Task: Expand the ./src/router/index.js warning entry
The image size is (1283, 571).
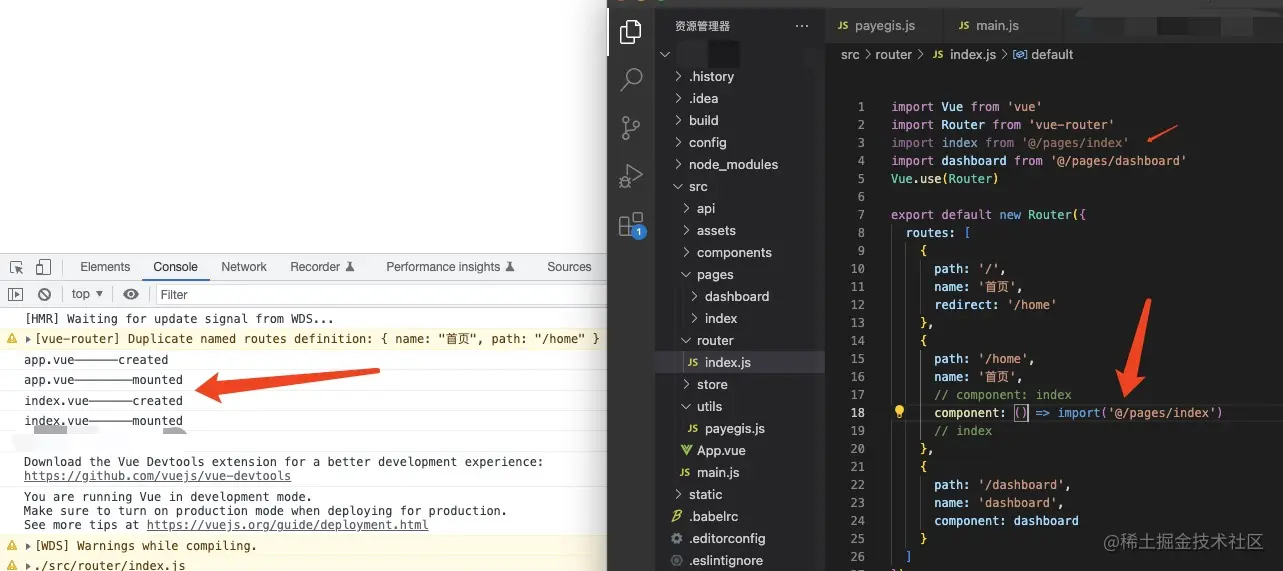Action: (x=28, y=566)
